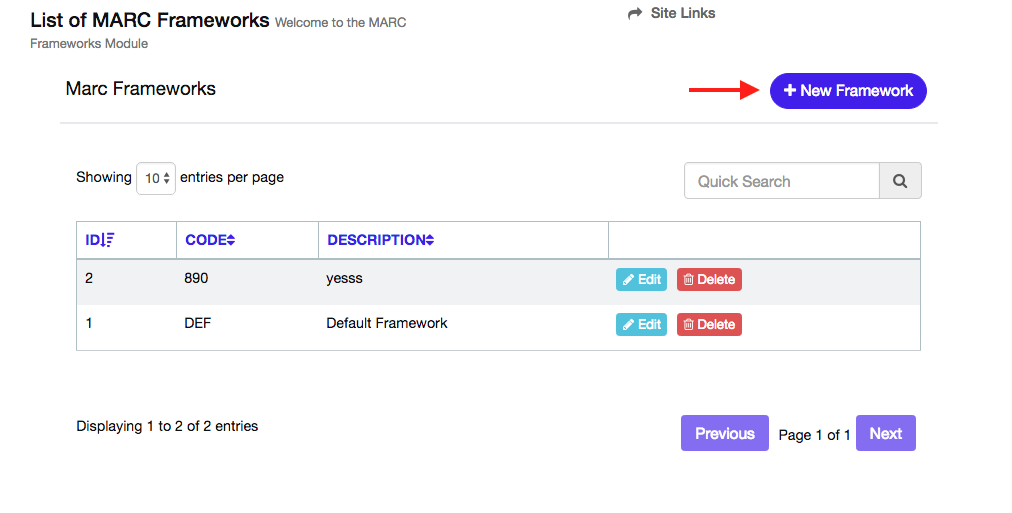Go to Previous page
The width and height of the screenshot is (1012, 513).
tap(724, 433)
